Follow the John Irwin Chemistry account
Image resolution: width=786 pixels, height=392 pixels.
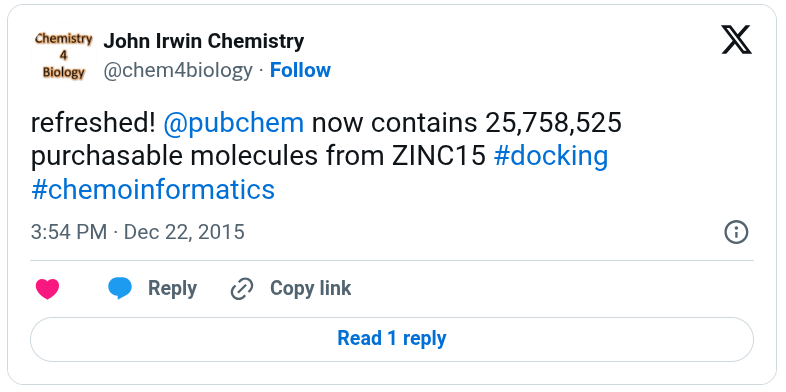coord(300,70)
